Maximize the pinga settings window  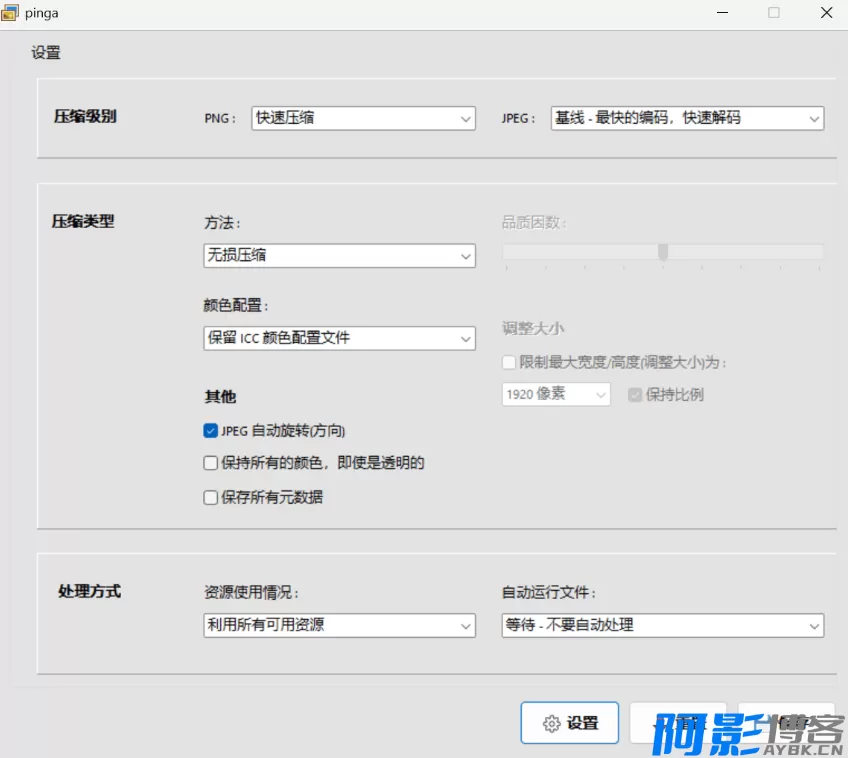773,12
